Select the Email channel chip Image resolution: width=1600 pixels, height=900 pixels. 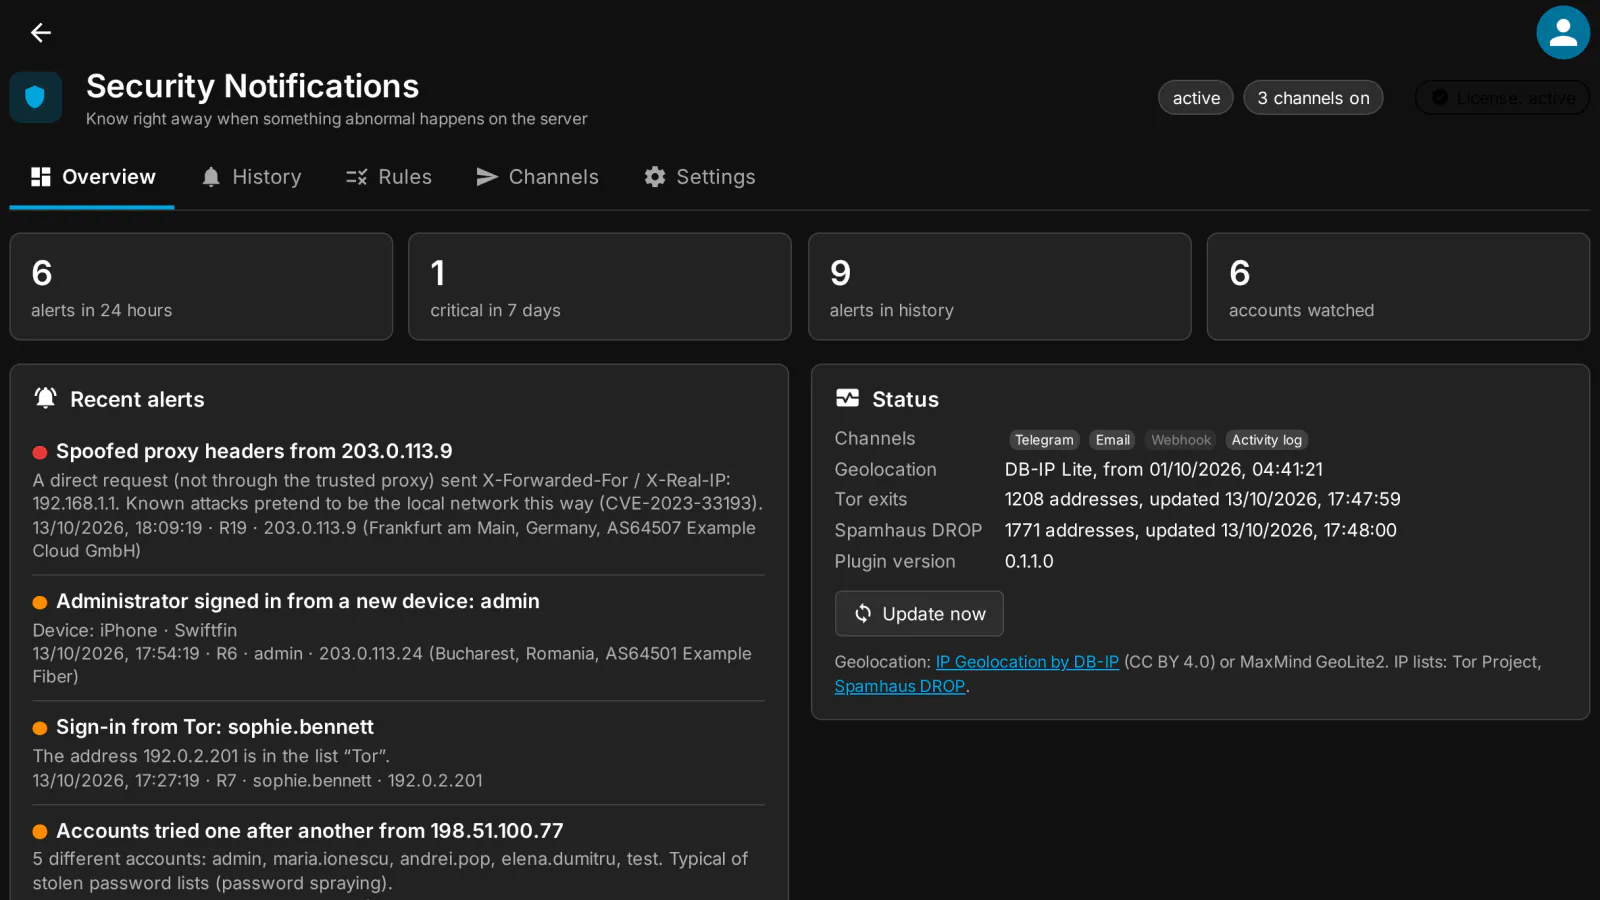[1112, 440]
